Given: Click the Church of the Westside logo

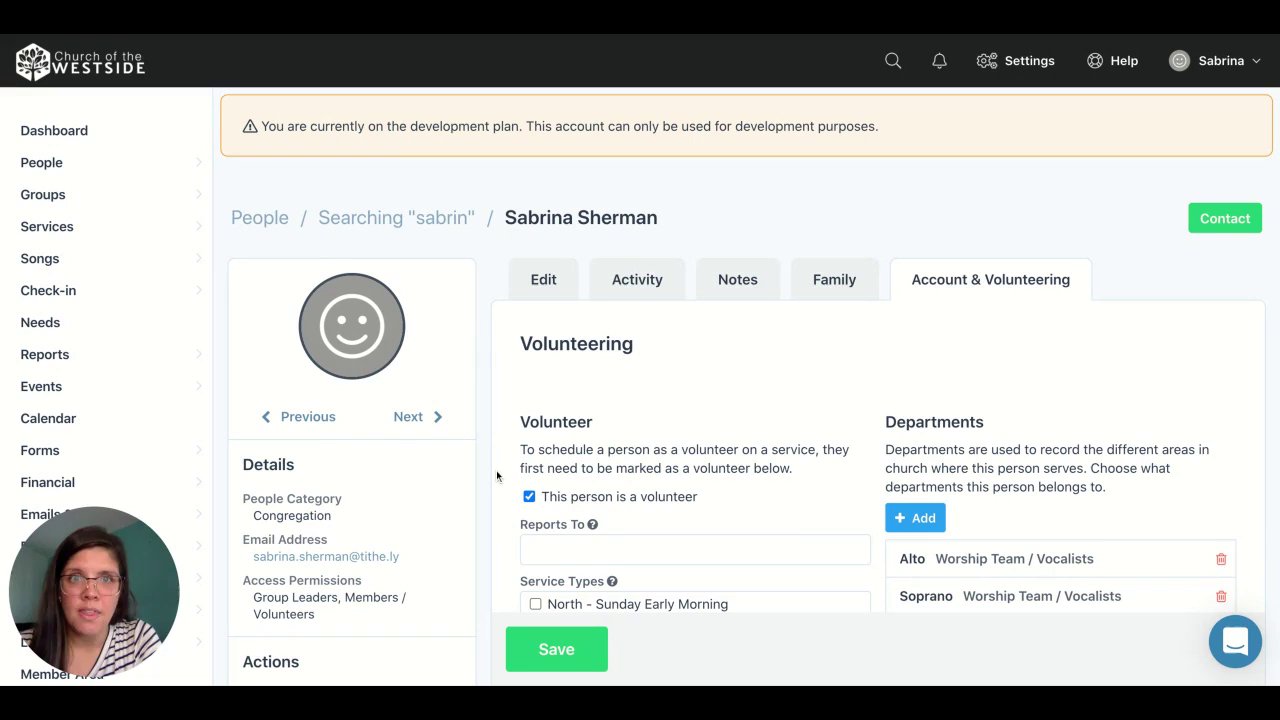Looking at the screenshot, I should [80, 62].
